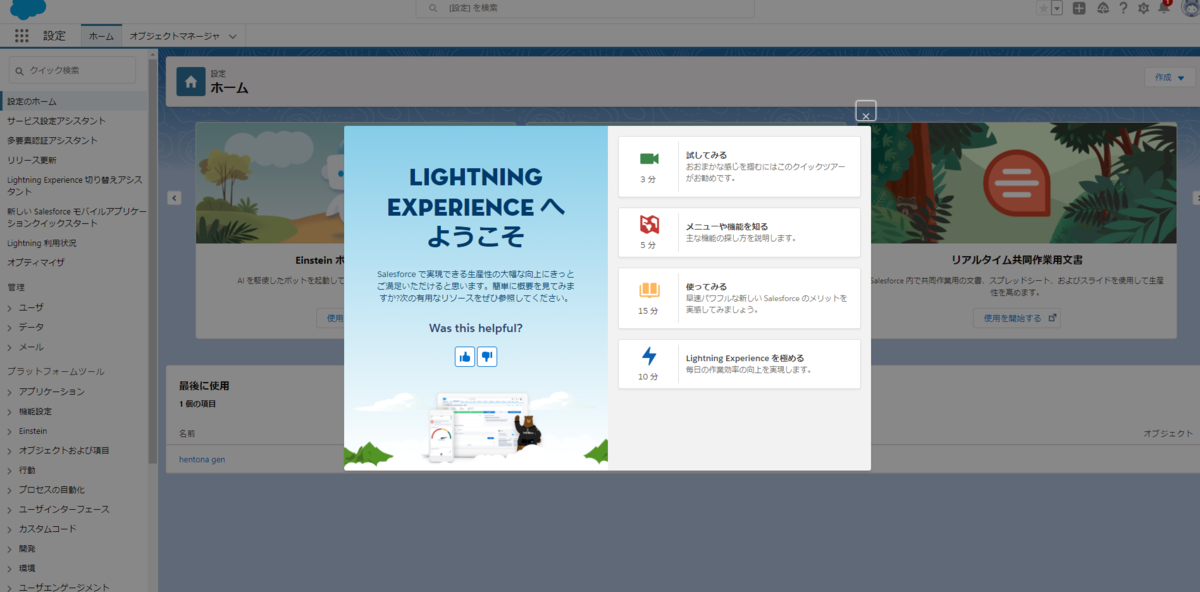The width and height of the screenshot is (1200, 592).
Task: Expand the ユーザインターフェース tree node
Action: (x=10, y=509)
